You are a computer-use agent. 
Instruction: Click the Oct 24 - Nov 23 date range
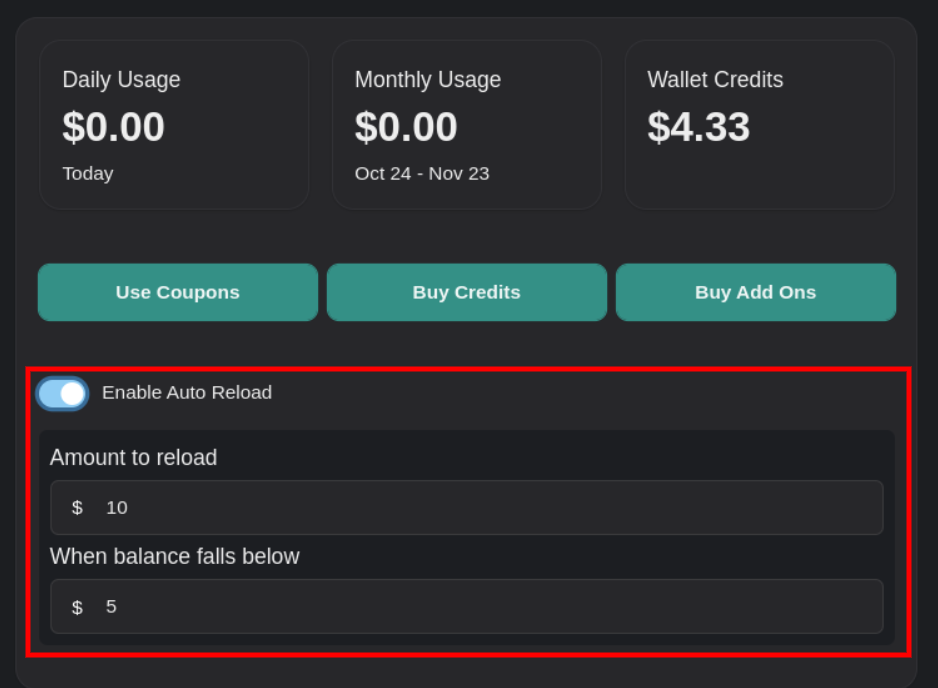coord(422,173)
